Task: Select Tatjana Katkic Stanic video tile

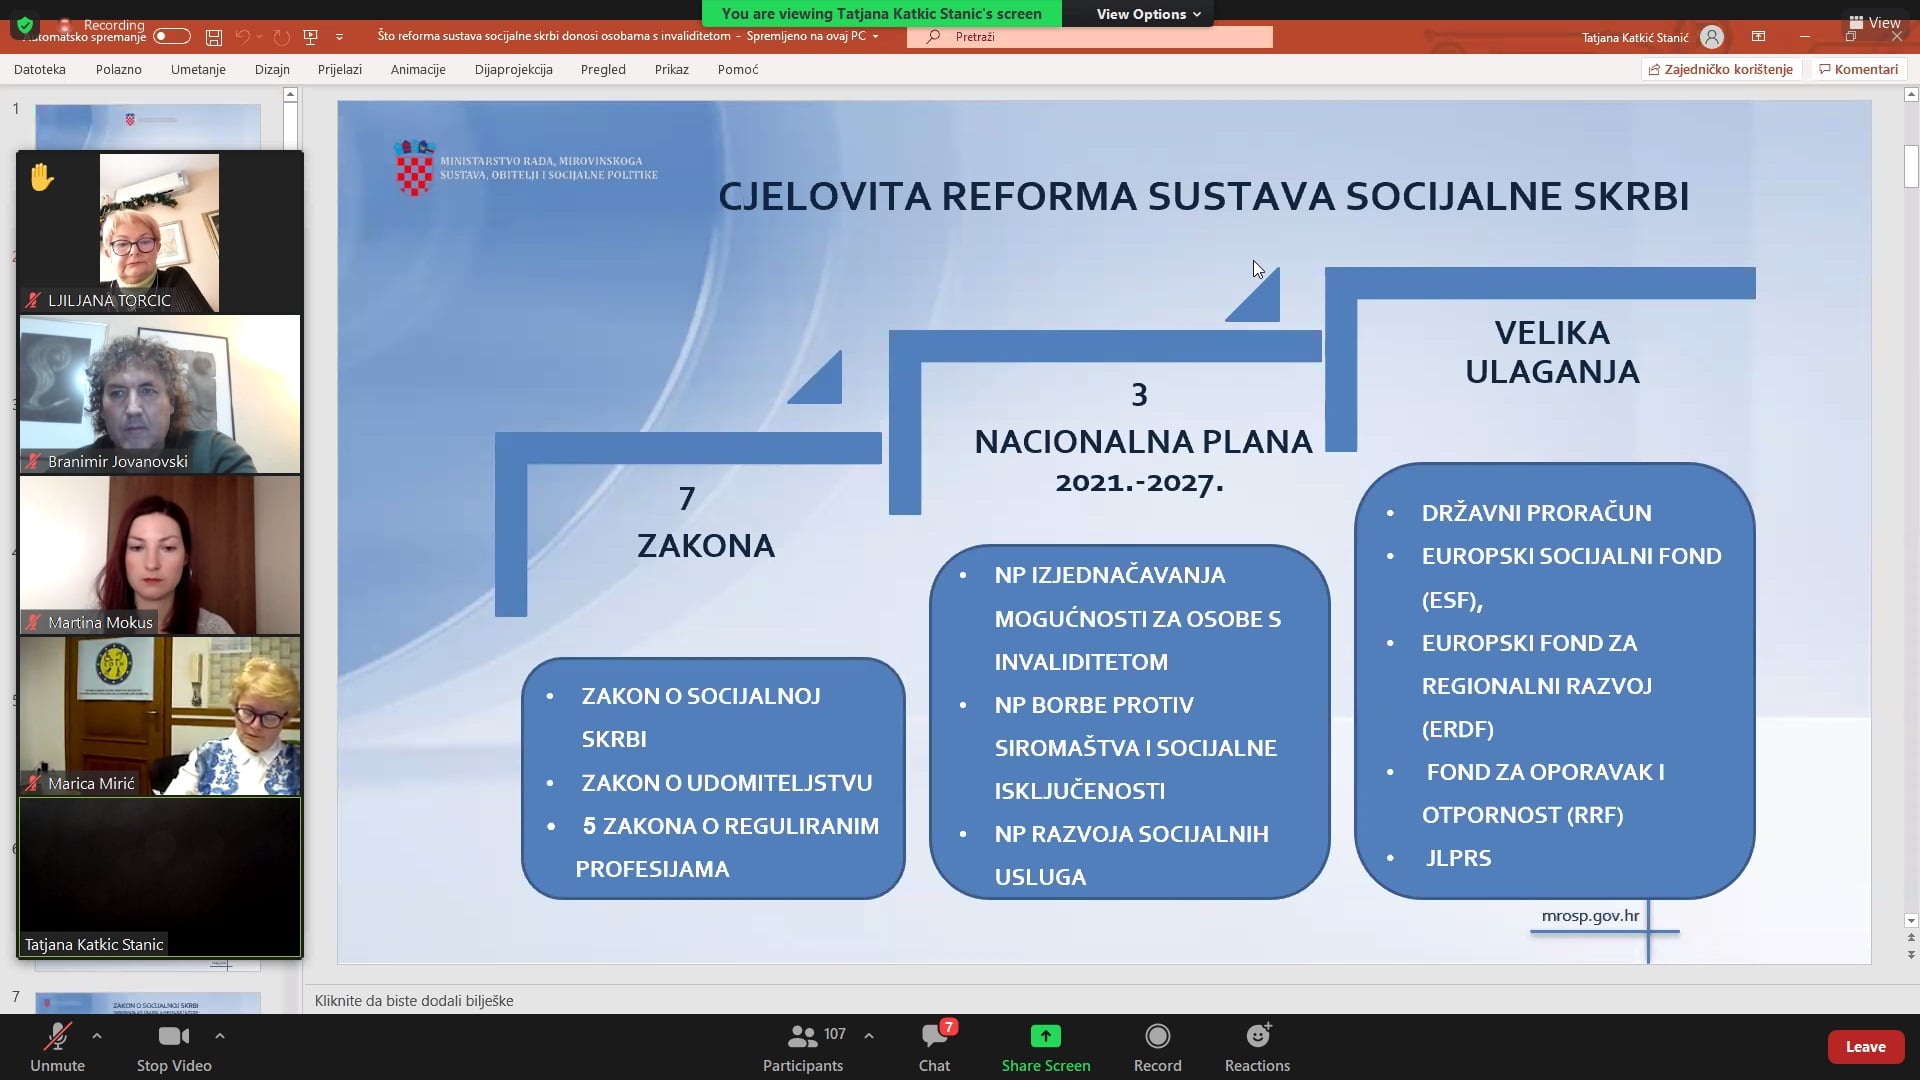Action: pos(160,877)
